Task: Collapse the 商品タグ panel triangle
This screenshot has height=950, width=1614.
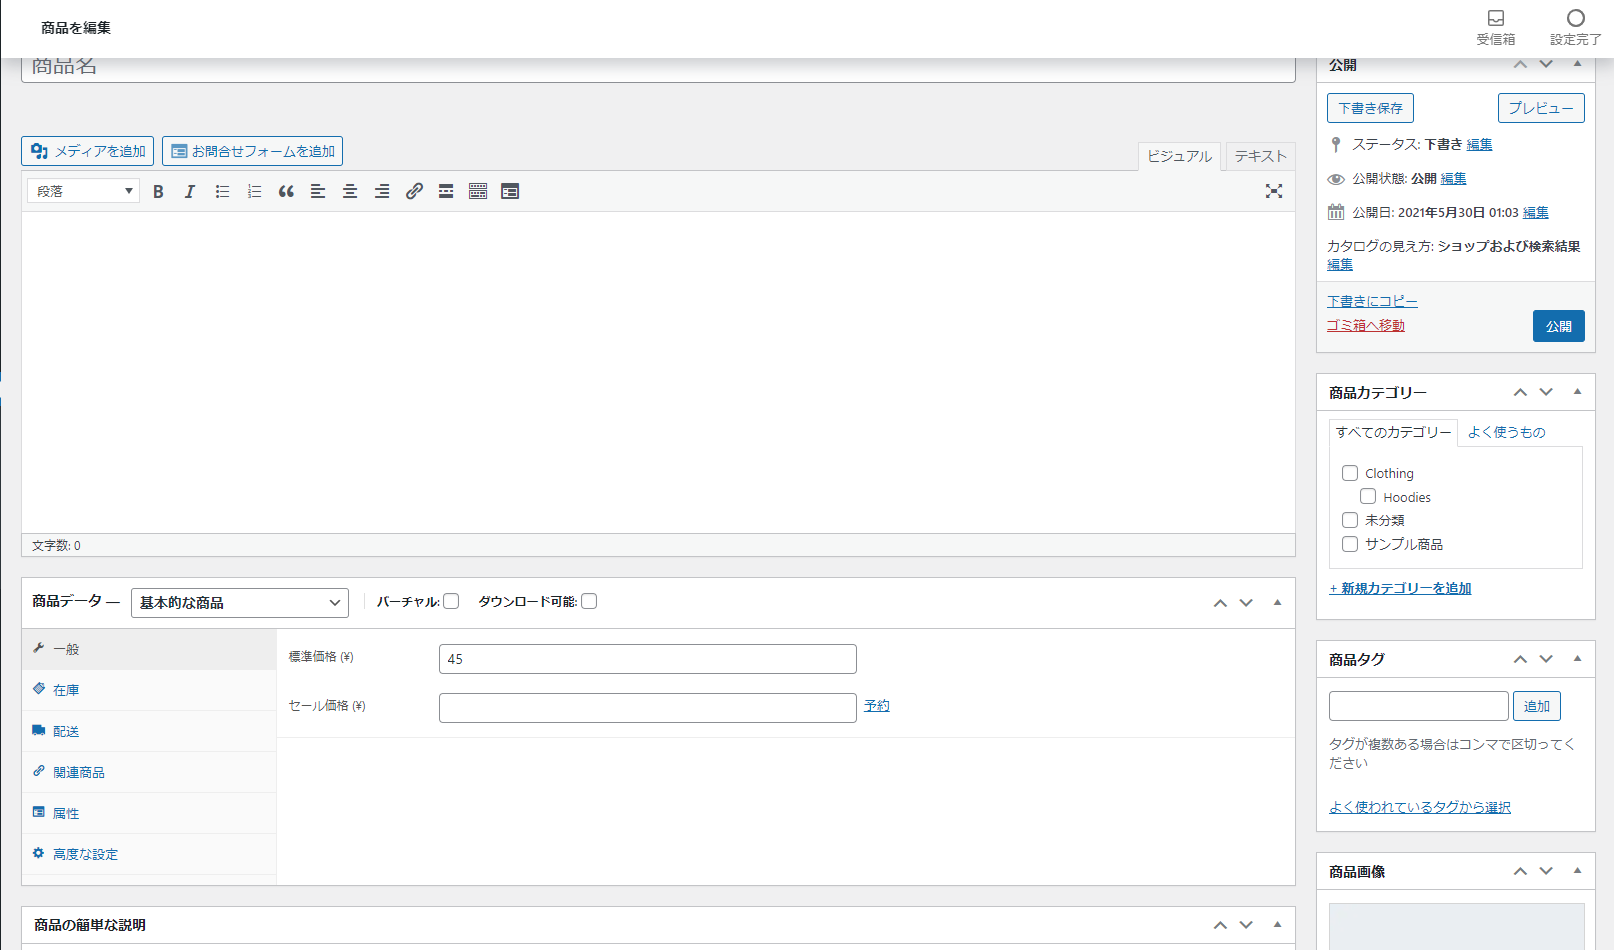Action: click(x=1577, y=659)
